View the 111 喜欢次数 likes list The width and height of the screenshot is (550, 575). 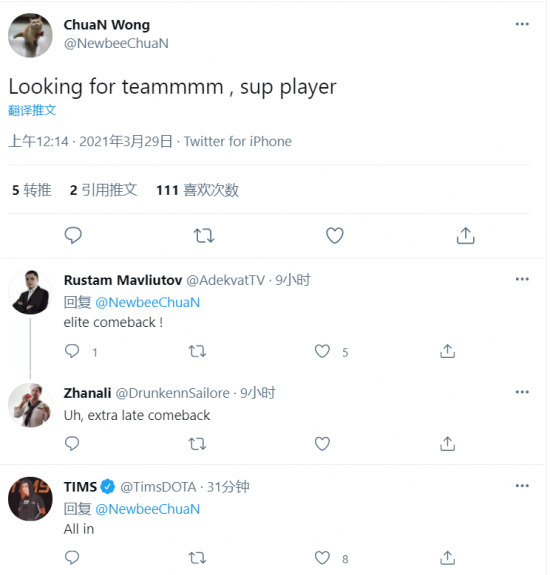click(197, 190)
